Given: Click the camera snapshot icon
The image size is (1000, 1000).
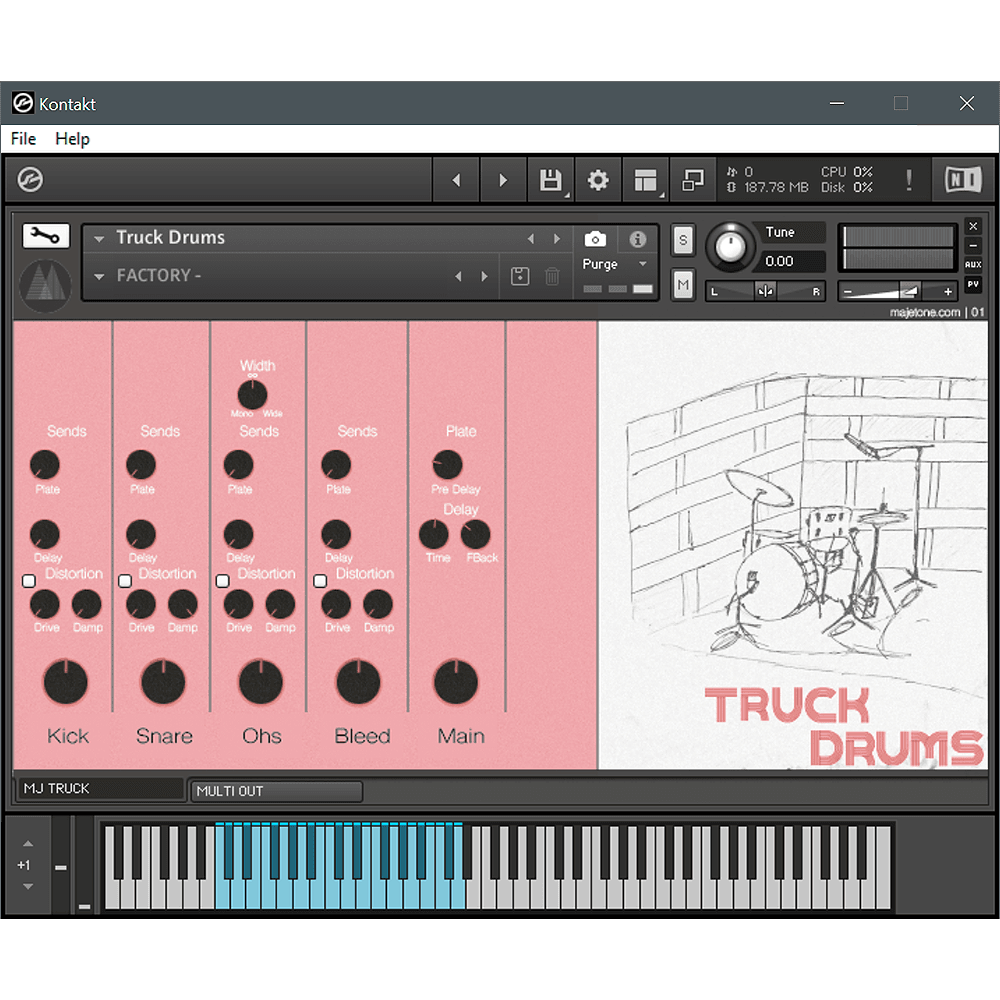Looking at the screenshot, I should click(x=595, y=239).
